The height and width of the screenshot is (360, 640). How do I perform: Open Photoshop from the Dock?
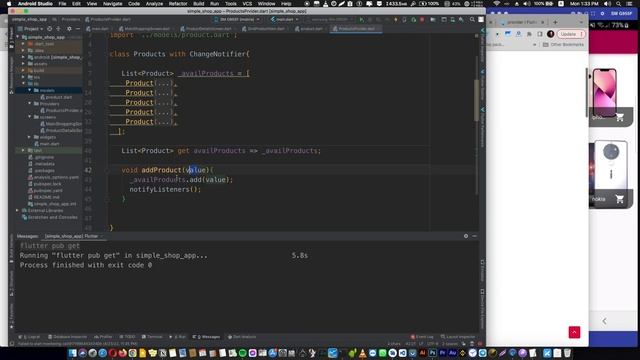tap(433, 353)
